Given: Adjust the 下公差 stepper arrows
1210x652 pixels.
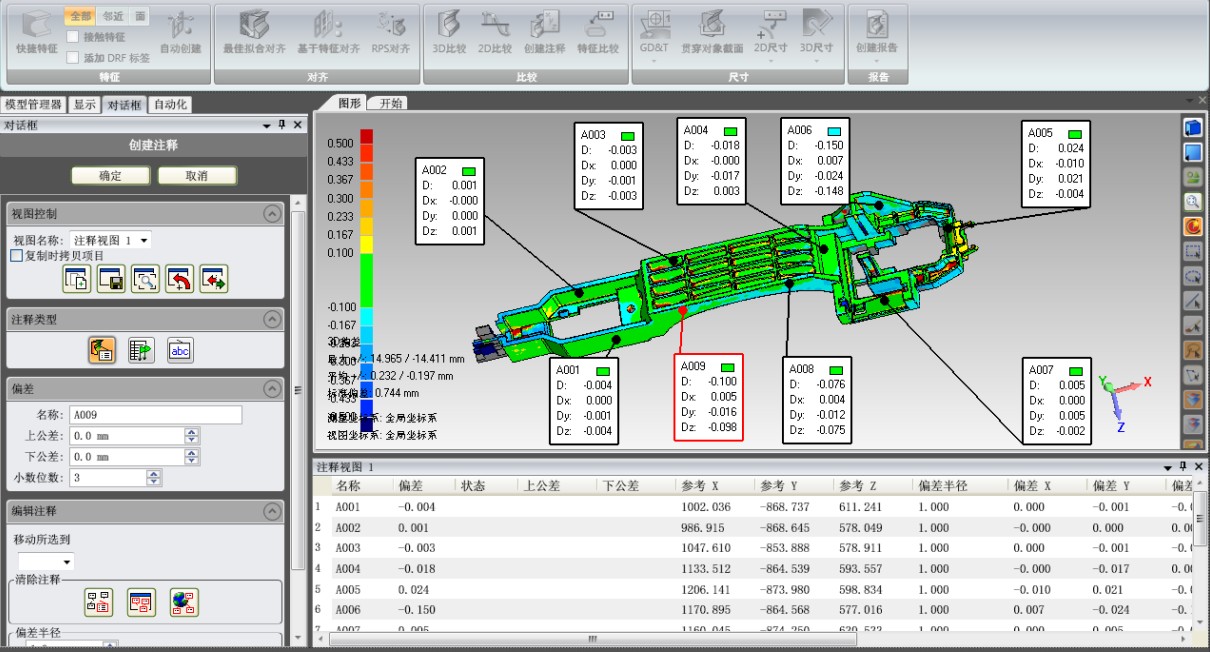Looking at the screenshot, I should [x=192, y=457].
